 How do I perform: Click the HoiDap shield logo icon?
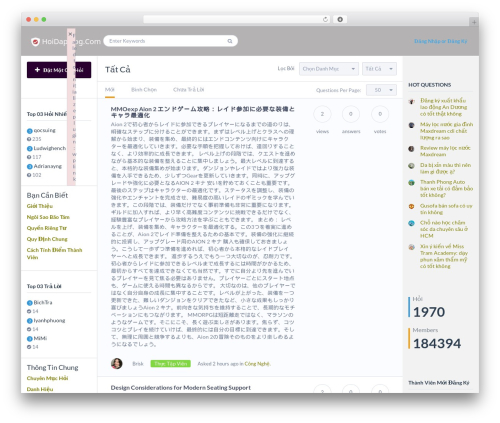tap(35, 42)
